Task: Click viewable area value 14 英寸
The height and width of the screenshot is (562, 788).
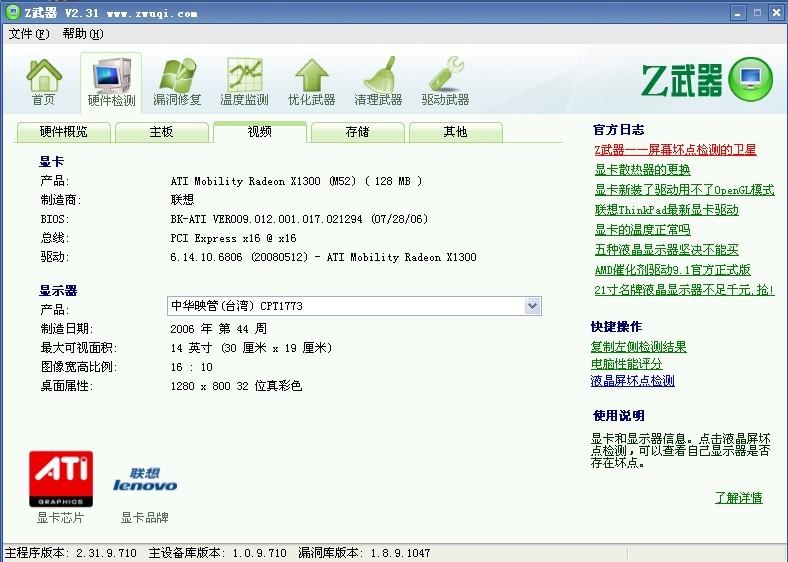Action: coord(251,348)
